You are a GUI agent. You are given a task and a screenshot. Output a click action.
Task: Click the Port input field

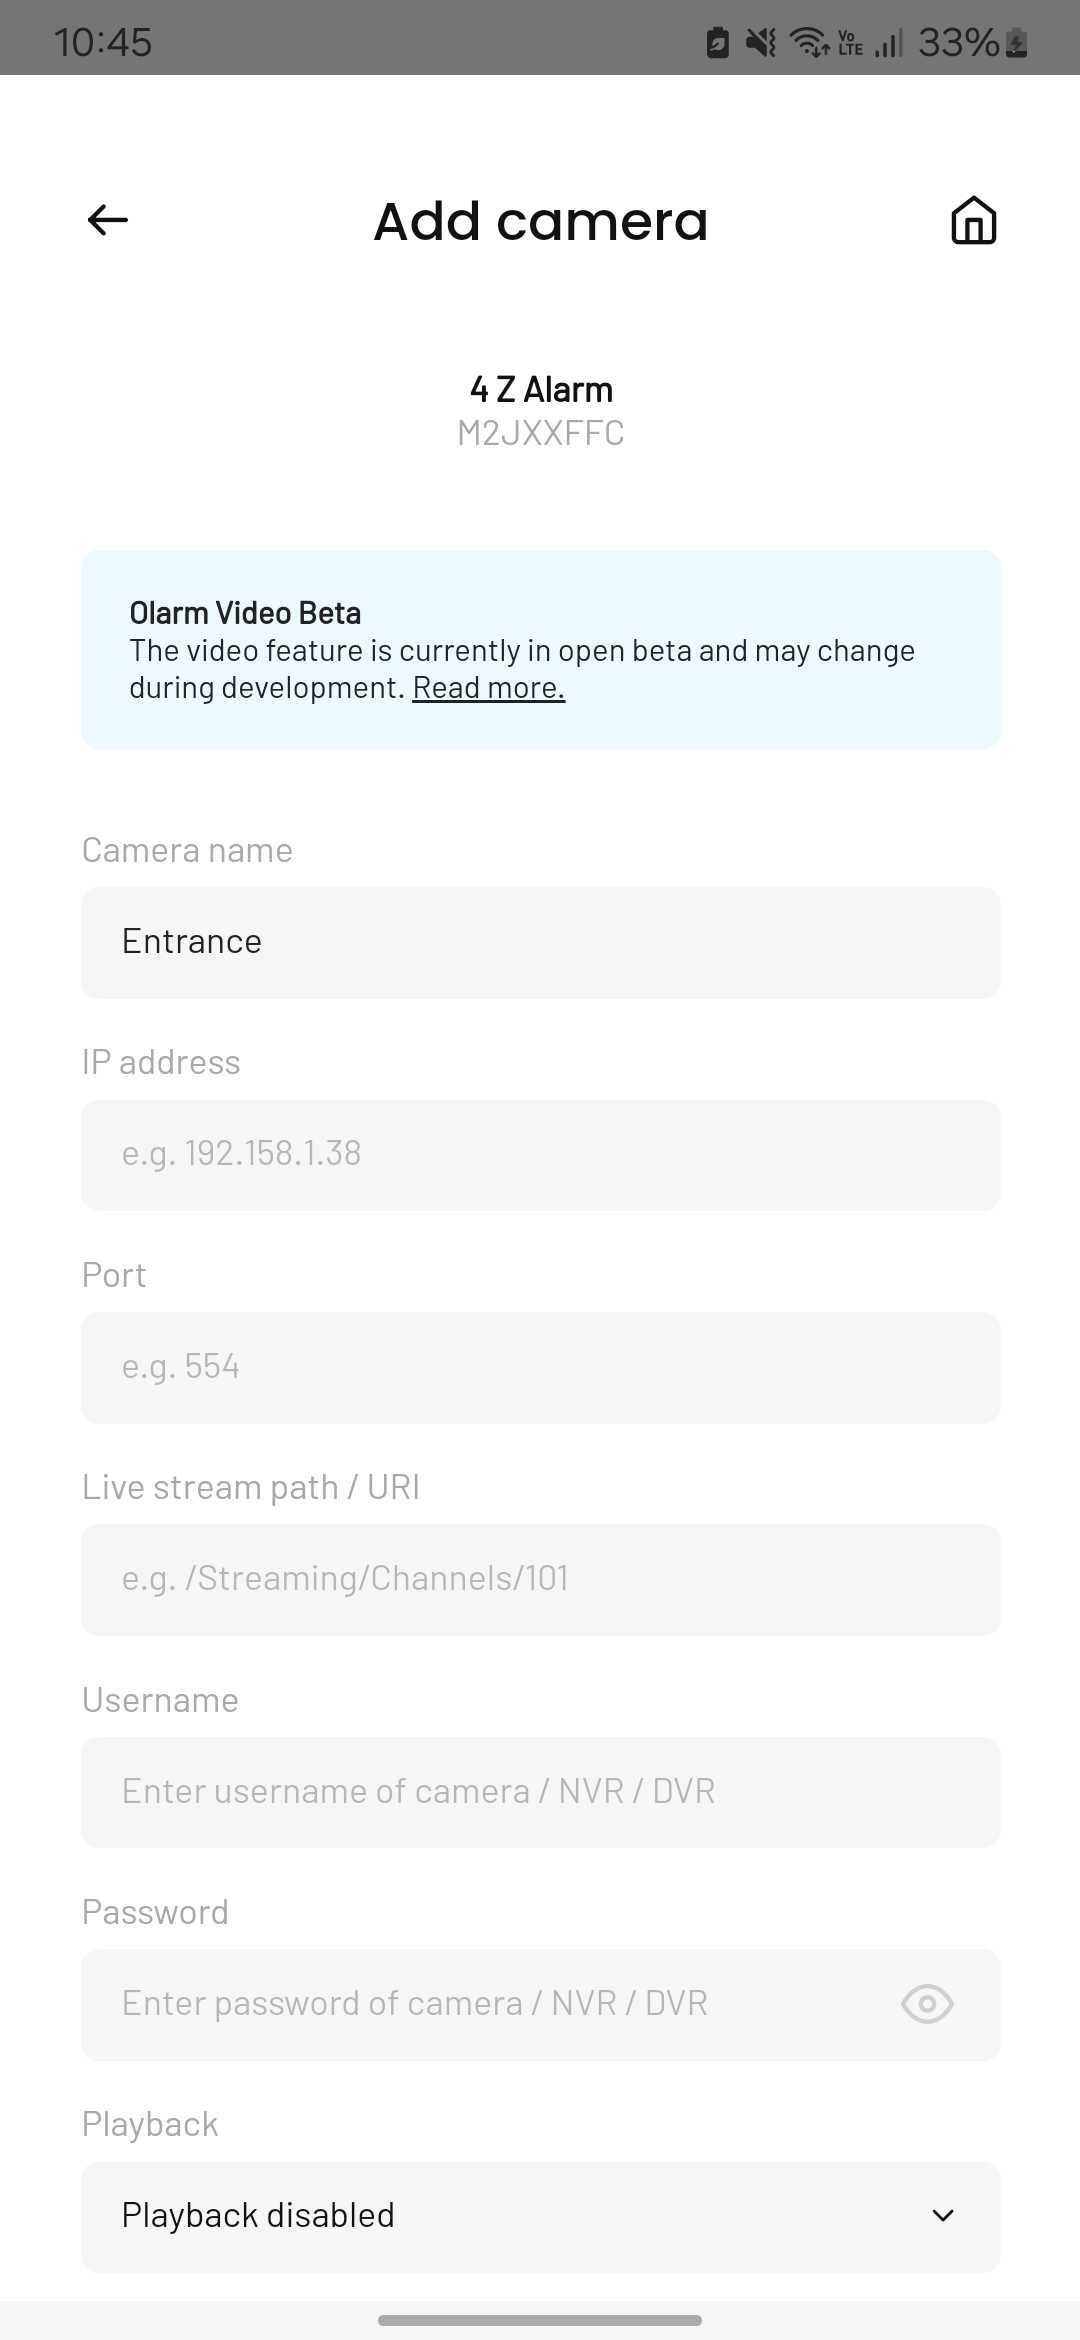click(541, 1367)
